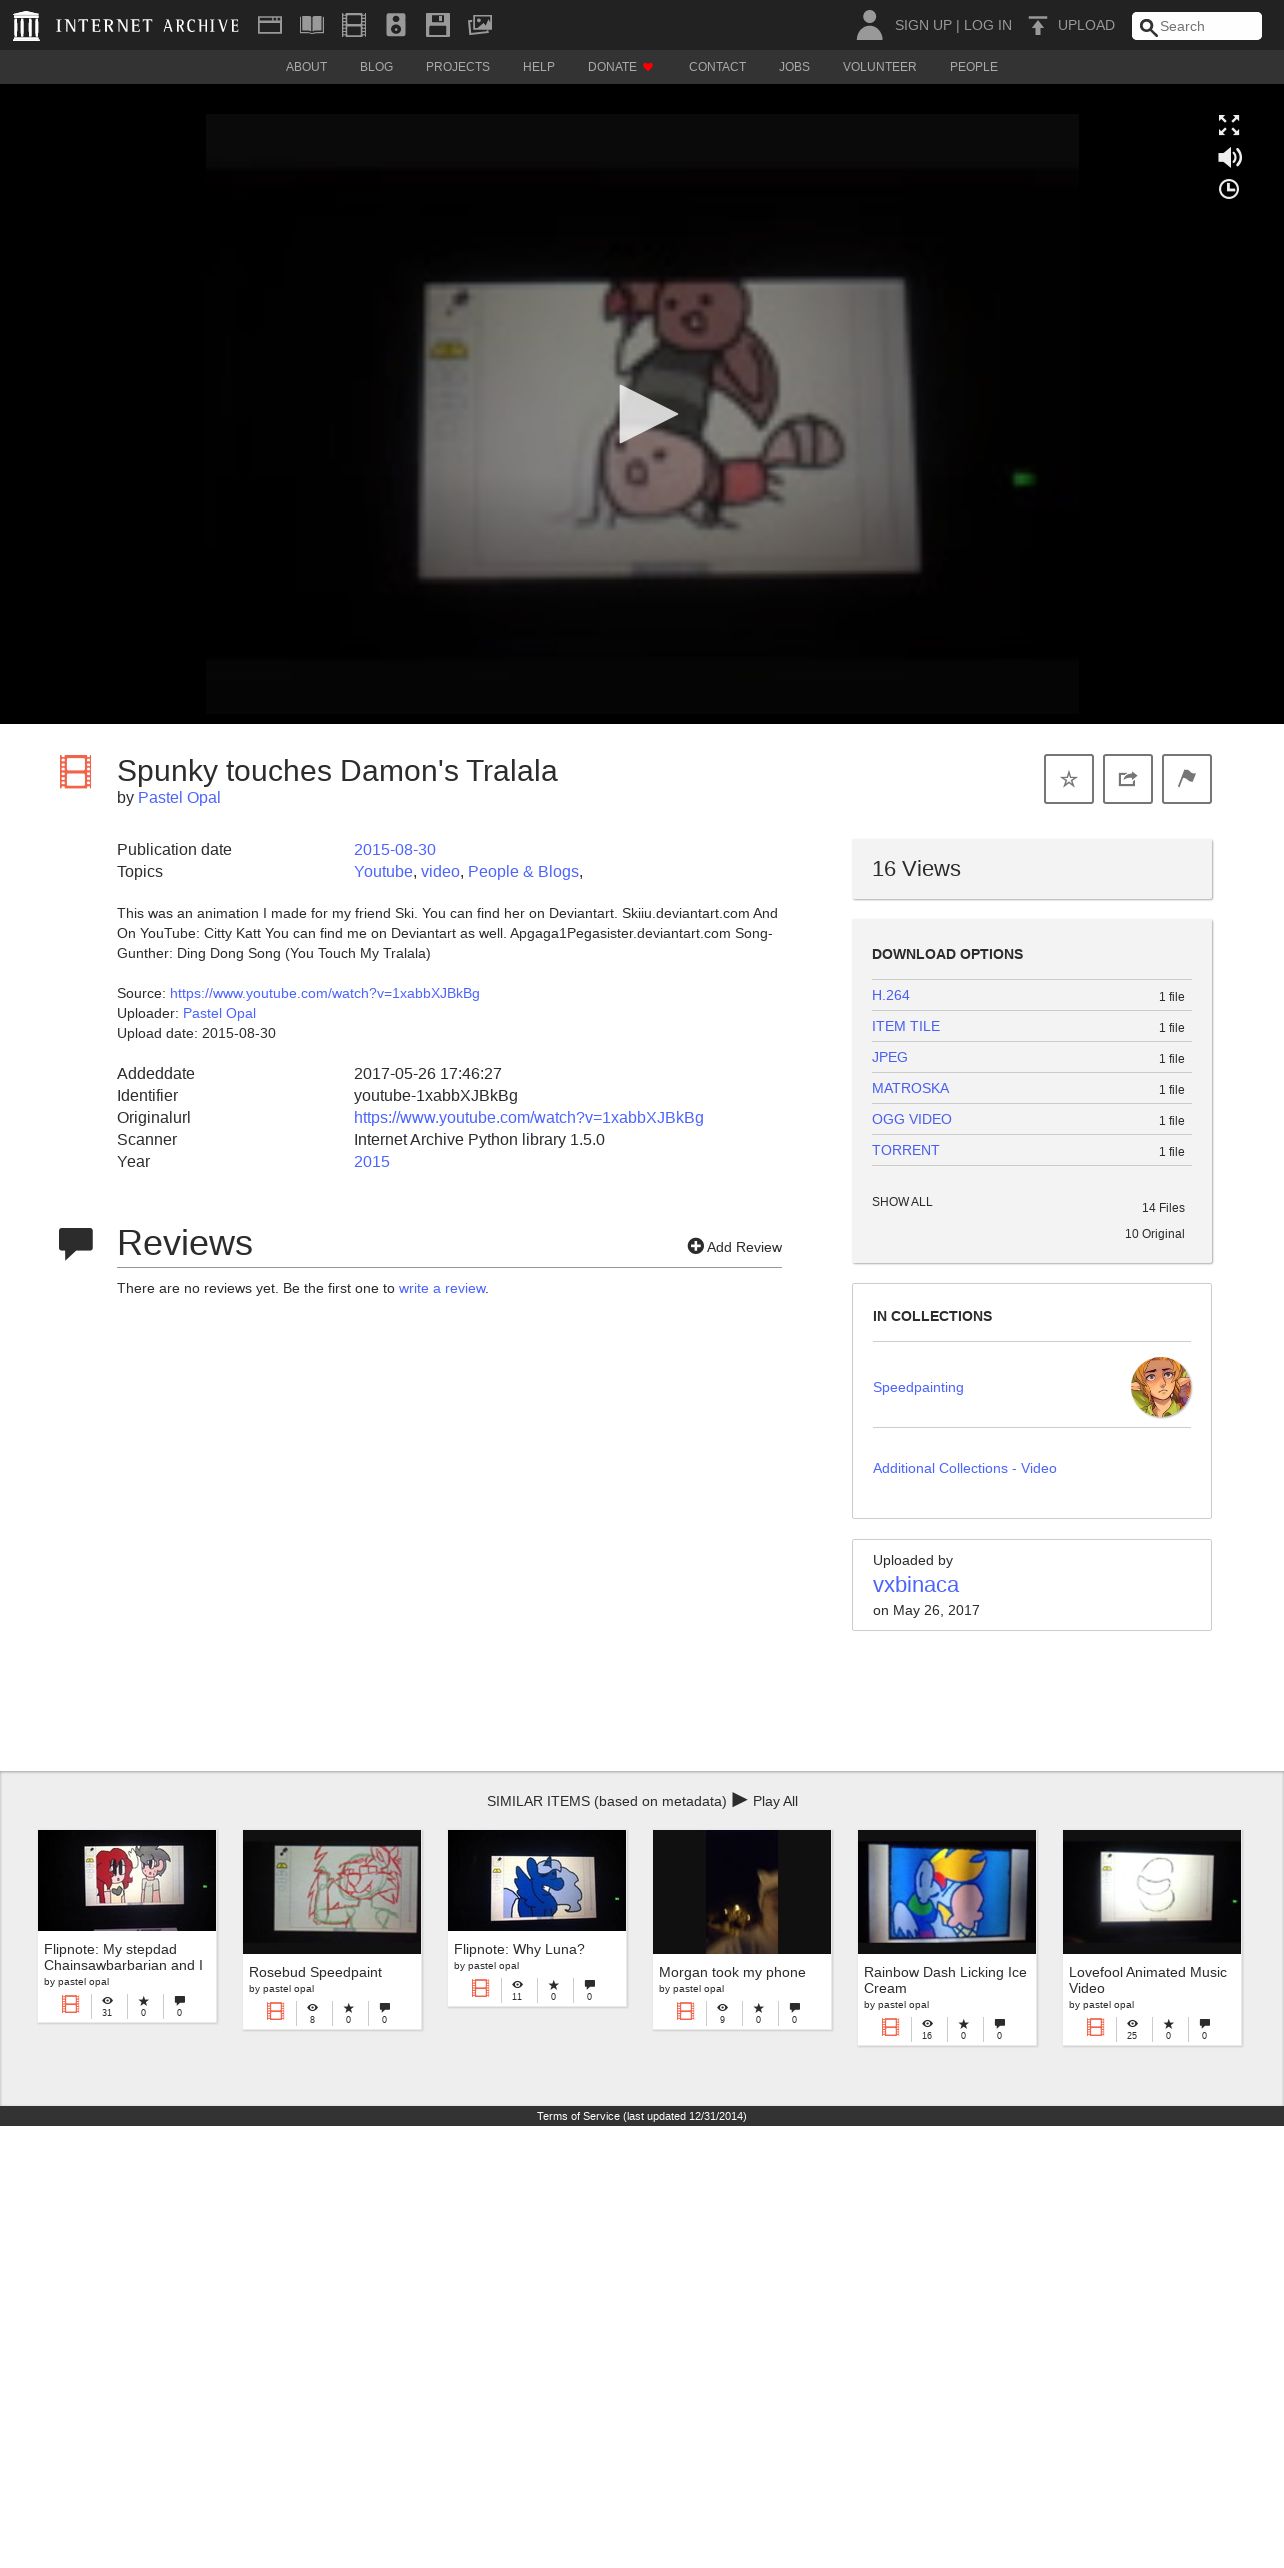Open the Audio speaker icon in header

tap(396, 25)
